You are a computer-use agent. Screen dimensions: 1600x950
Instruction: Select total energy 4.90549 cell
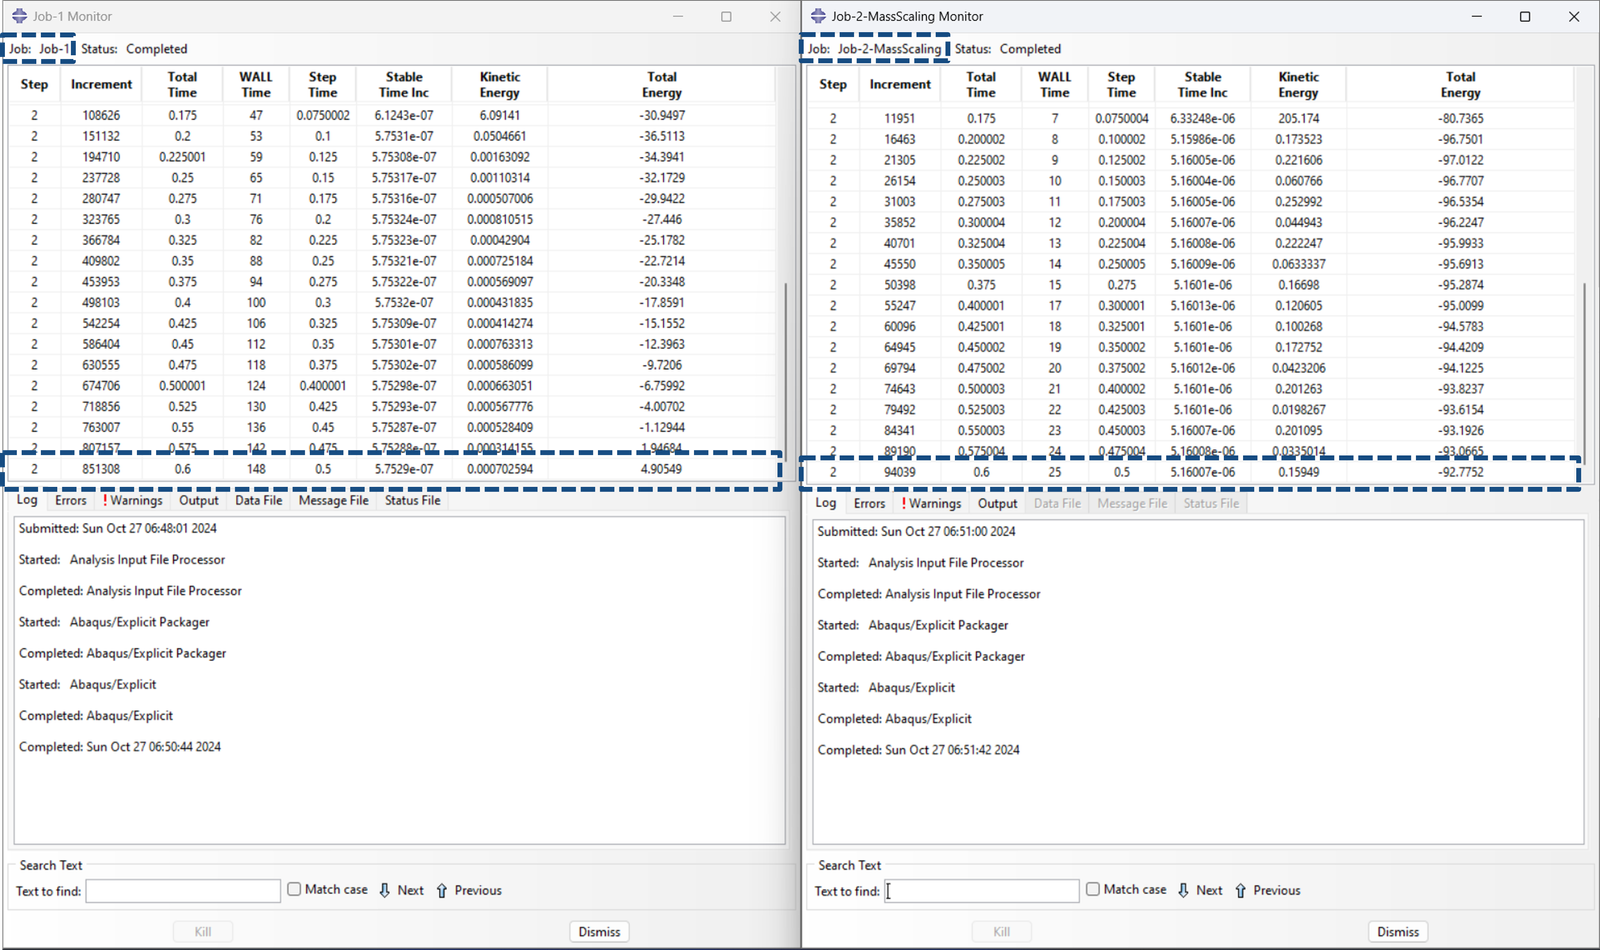click(662, 469)
